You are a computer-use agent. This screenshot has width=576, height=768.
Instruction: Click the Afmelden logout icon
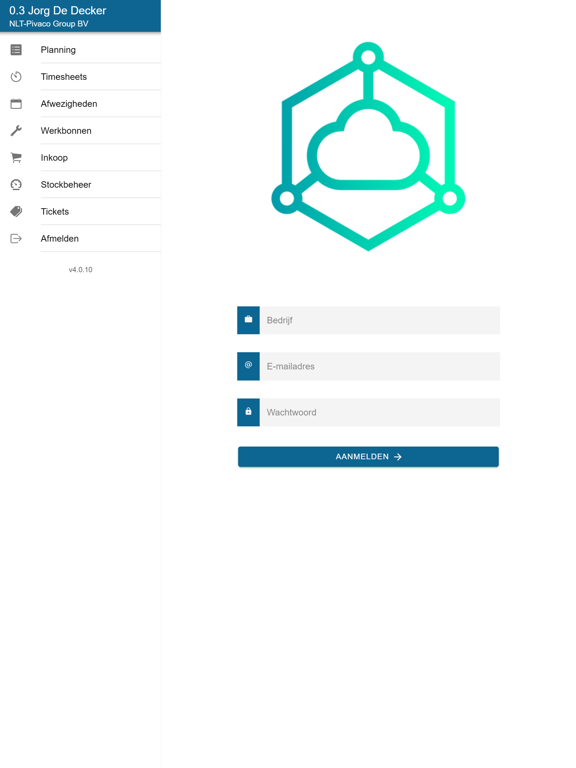[x=16, y=238]
